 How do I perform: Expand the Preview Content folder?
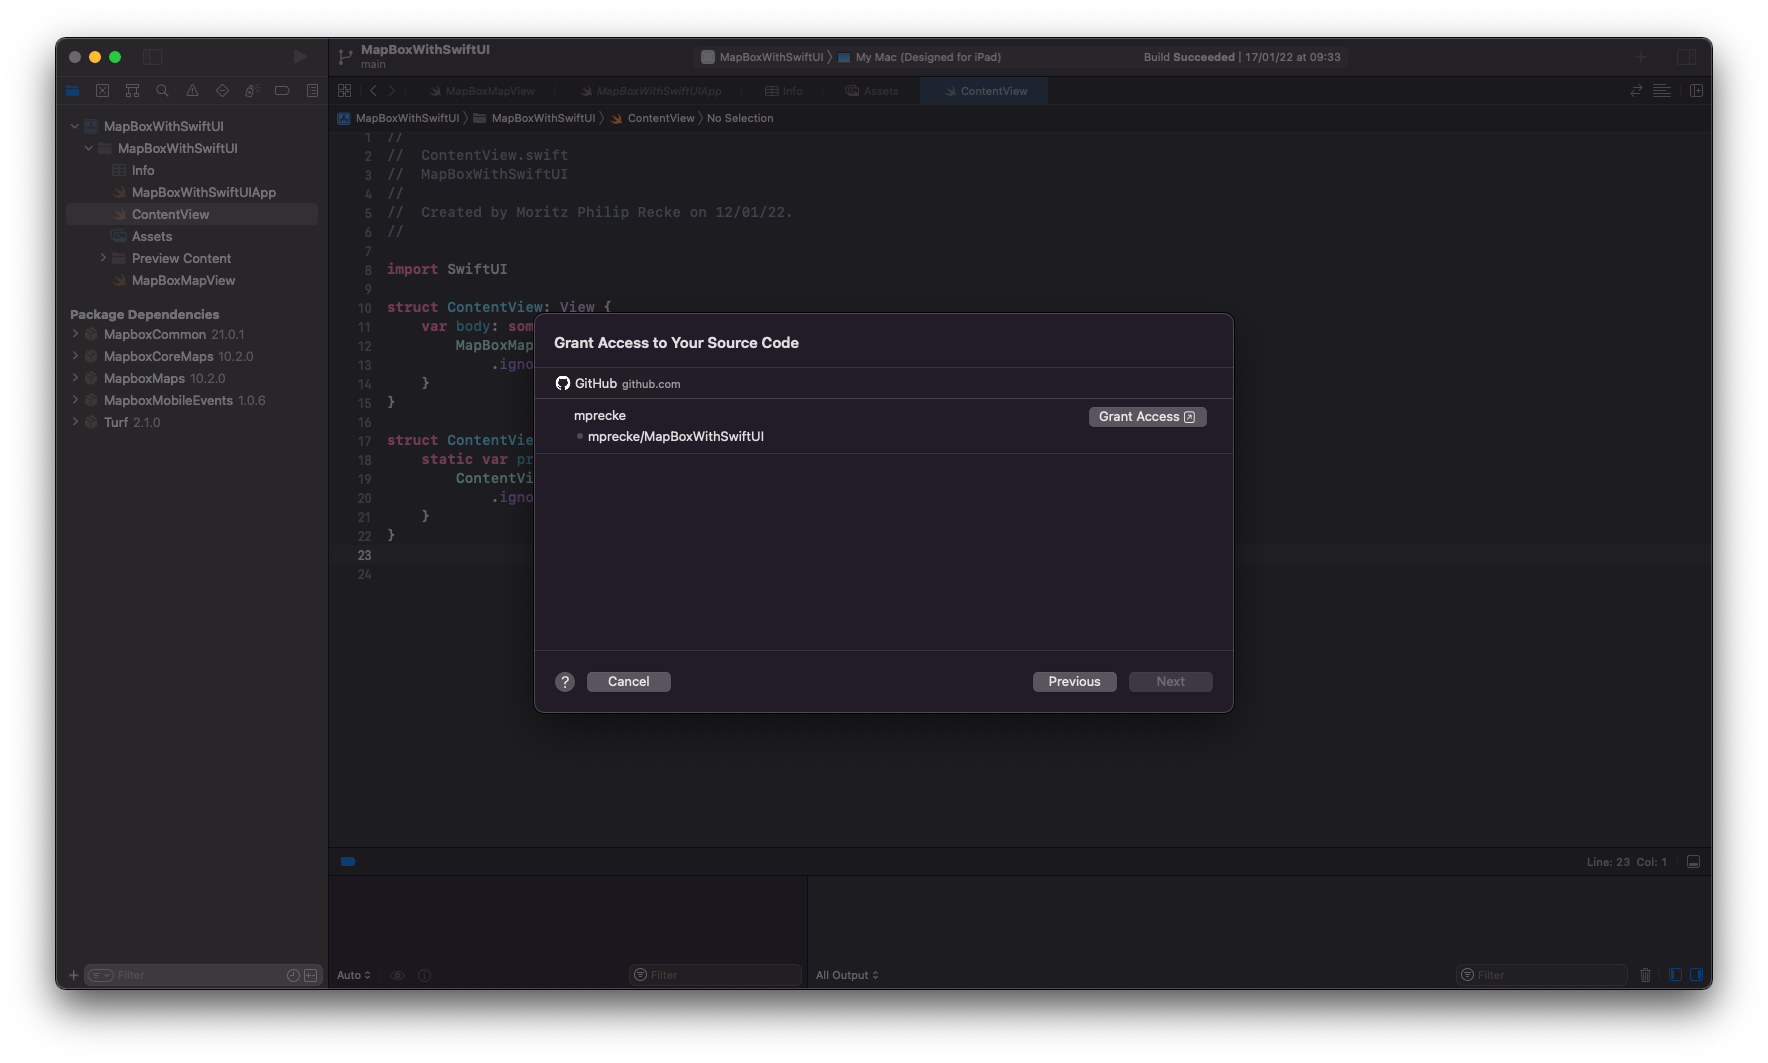point(103,258)
